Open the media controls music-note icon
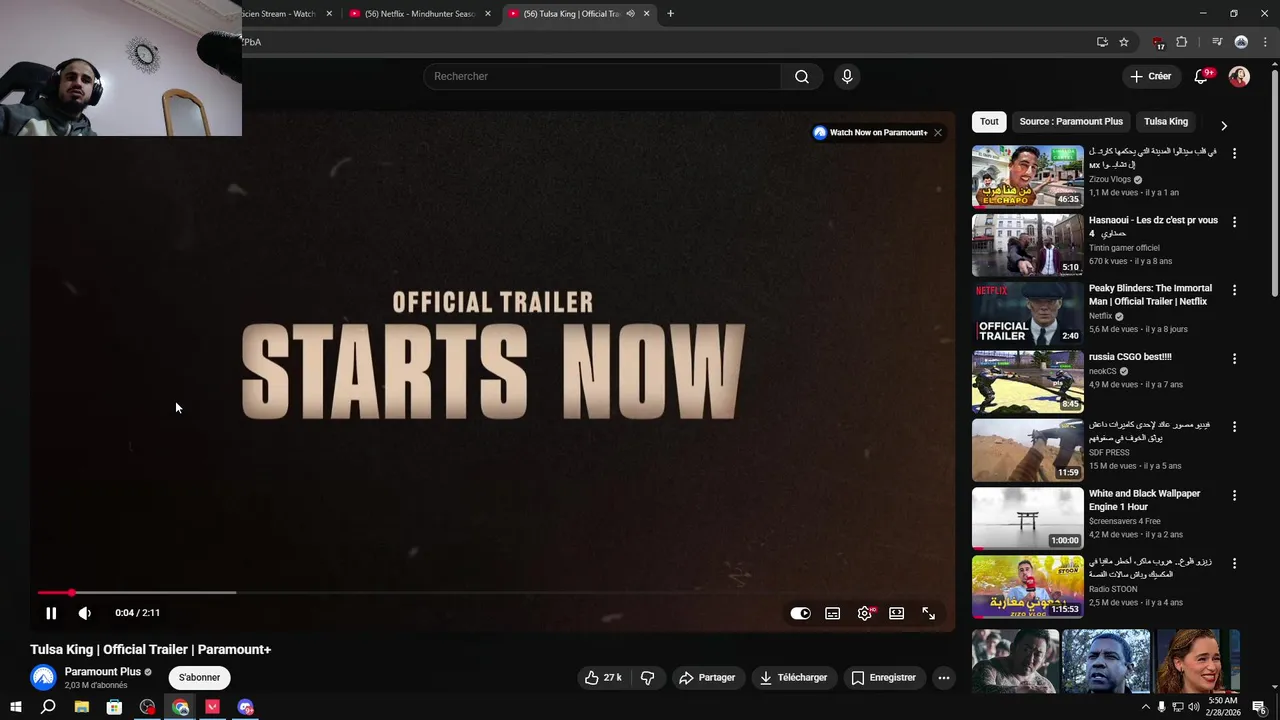1280x720 pixels. pyautogui.click(x=1217, y=42)
